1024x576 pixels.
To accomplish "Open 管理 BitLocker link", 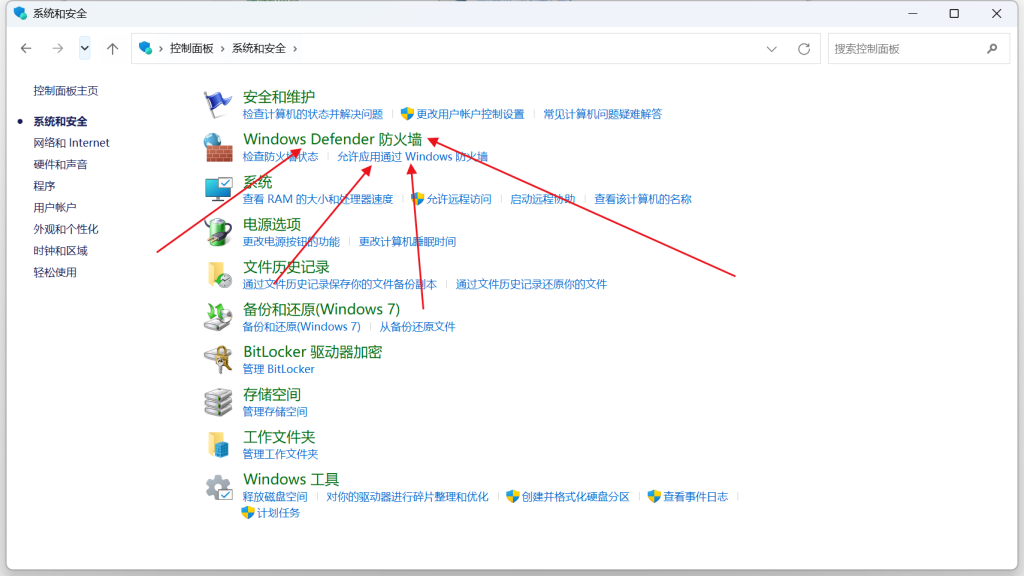I will pyautogui.click(x=278, y=369).
